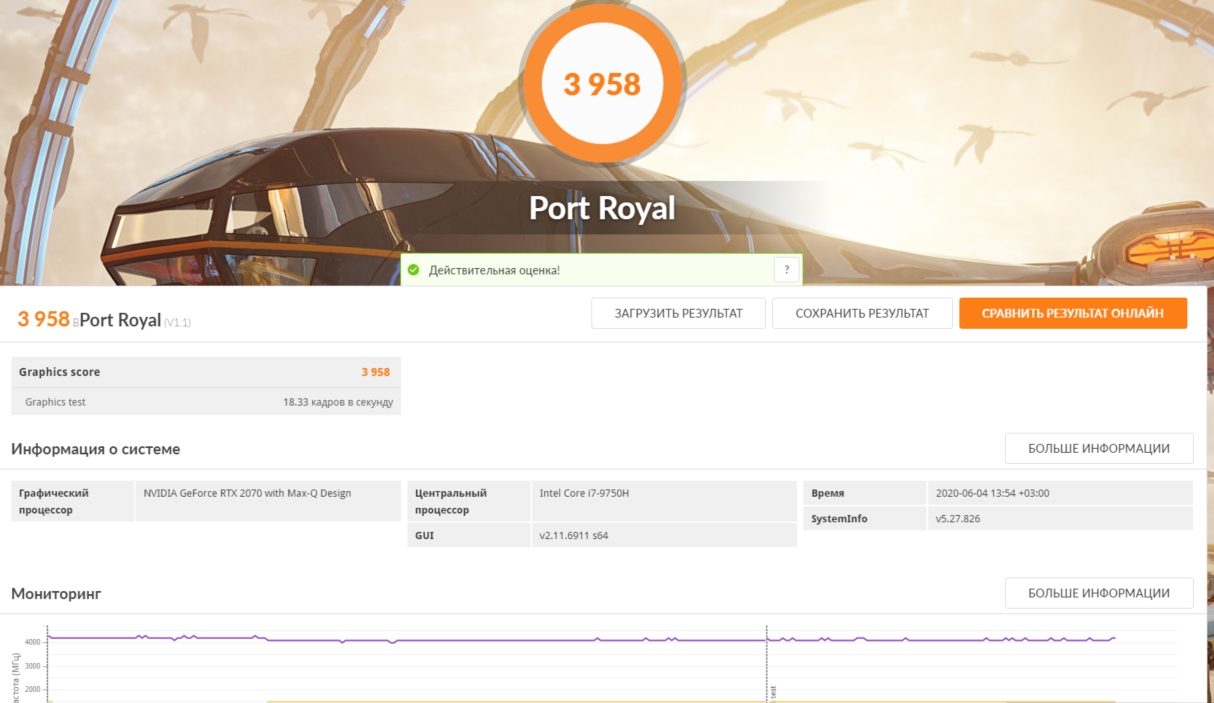Click 'NVIDIA GeForce RTX 2070 with Max-Q Design'
1214x703 pixels.
pos(247,493)
